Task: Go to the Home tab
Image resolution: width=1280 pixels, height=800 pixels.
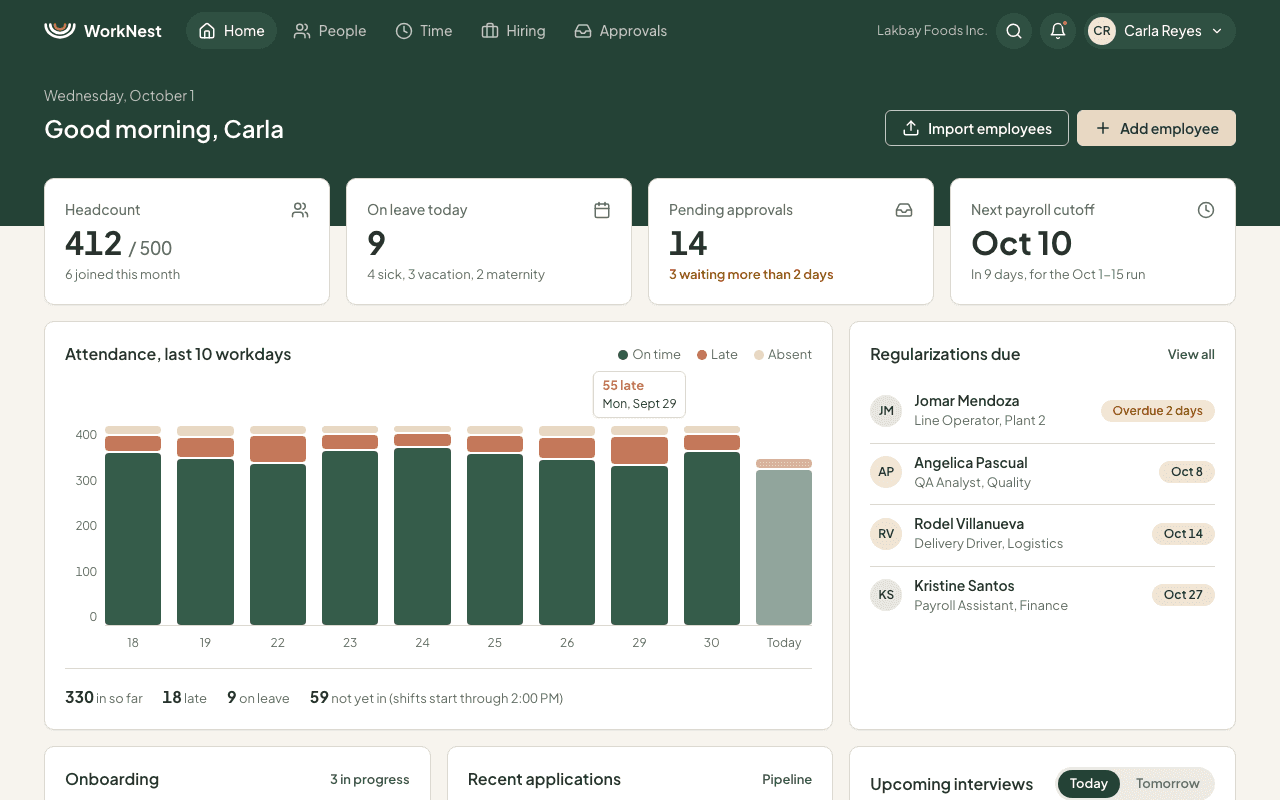Action: coord(232,31)
